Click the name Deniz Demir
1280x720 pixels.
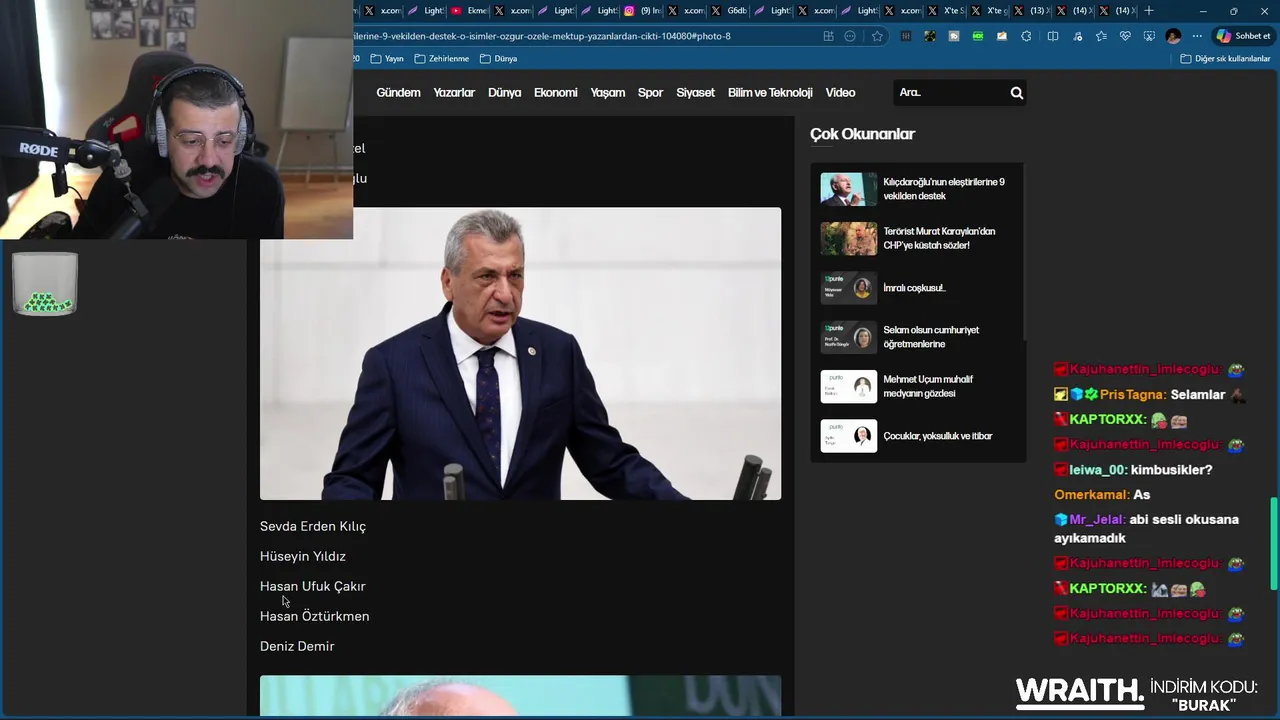click(297, 646)
